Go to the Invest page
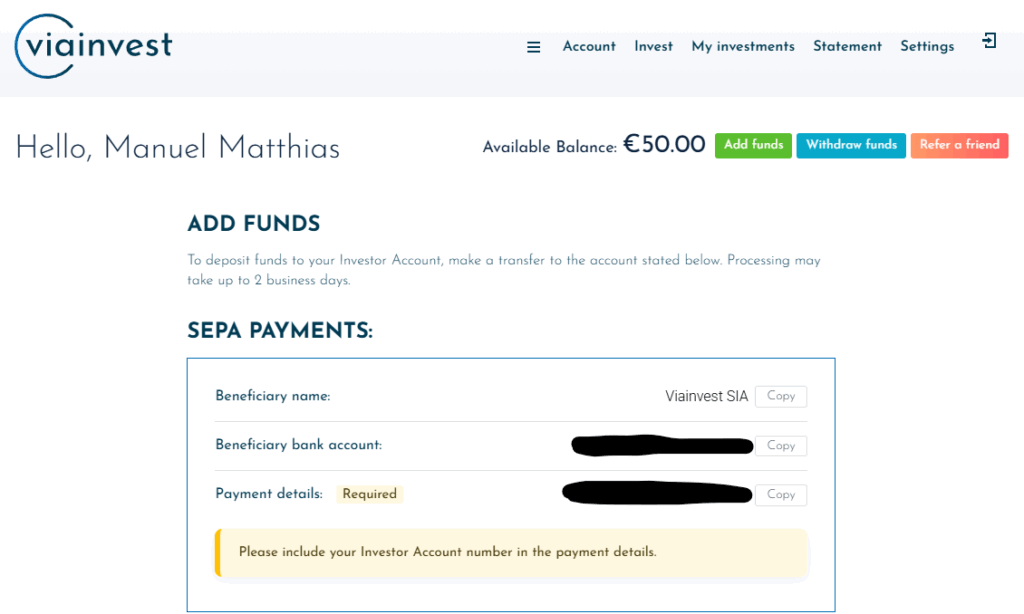The image size is (1024, 614). click(x=653, y=47)
